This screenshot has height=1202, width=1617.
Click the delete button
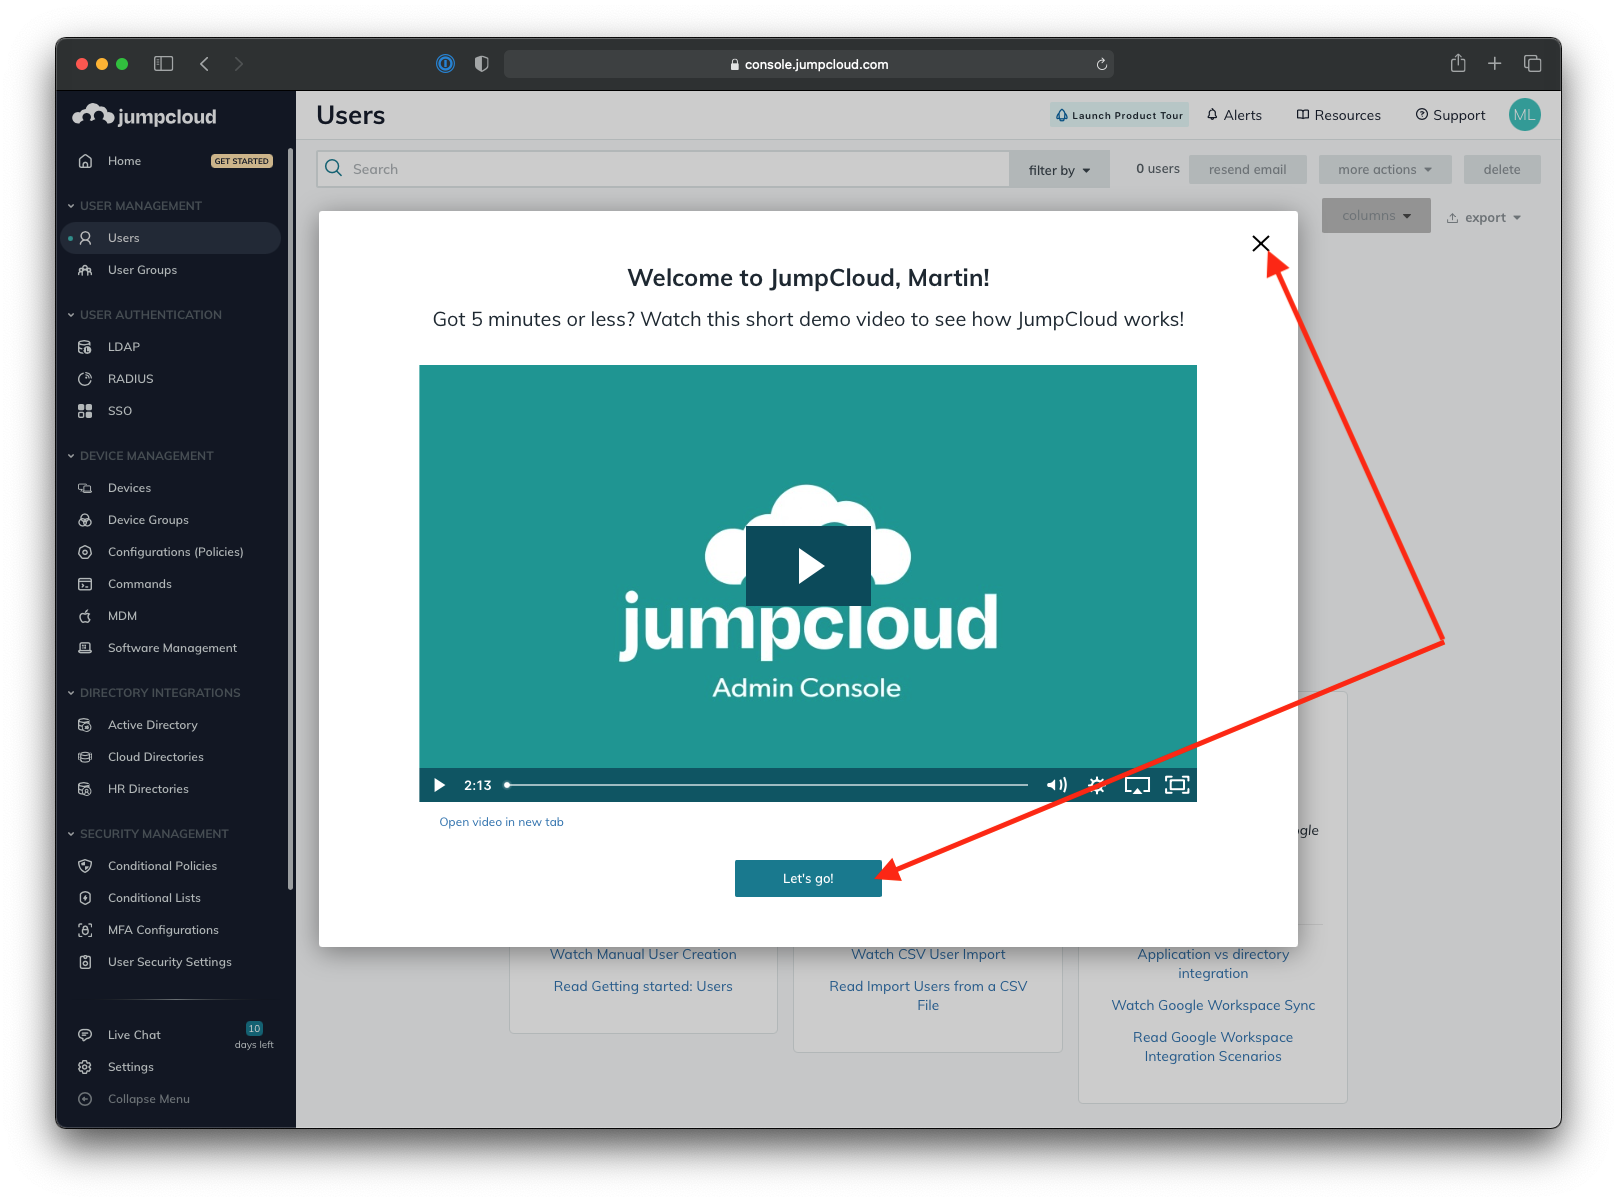point(1501,169)
